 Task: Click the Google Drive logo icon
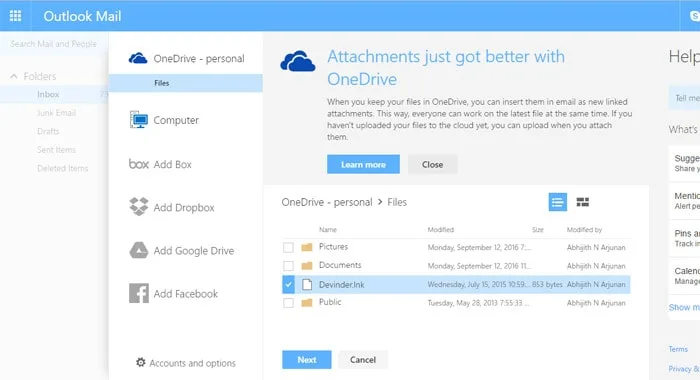(x=138, y=250)
